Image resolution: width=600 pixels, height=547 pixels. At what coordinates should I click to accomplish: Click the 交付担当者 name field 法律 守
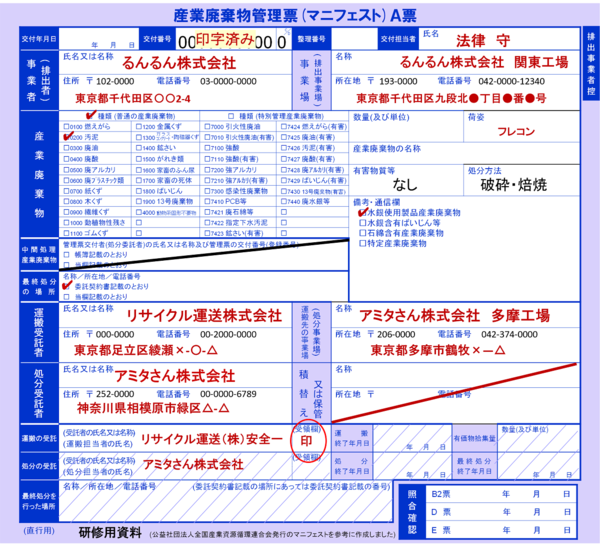pyautogui.click(x=482, y=41)
